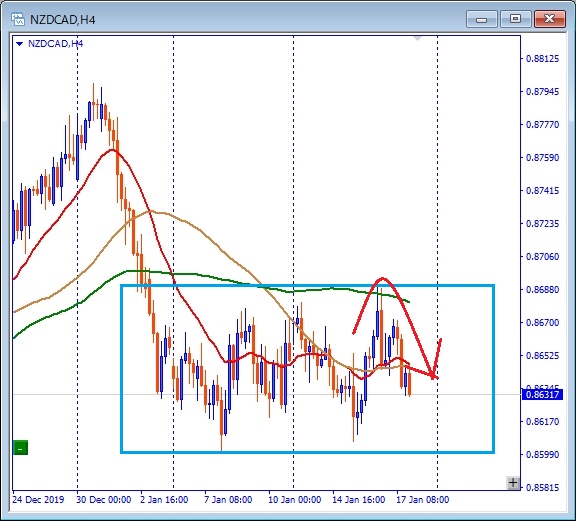This screenshot has width=576, height=521.
Task: Minimize the NZDCAD,H4 chart window
Action: [481, 19]
